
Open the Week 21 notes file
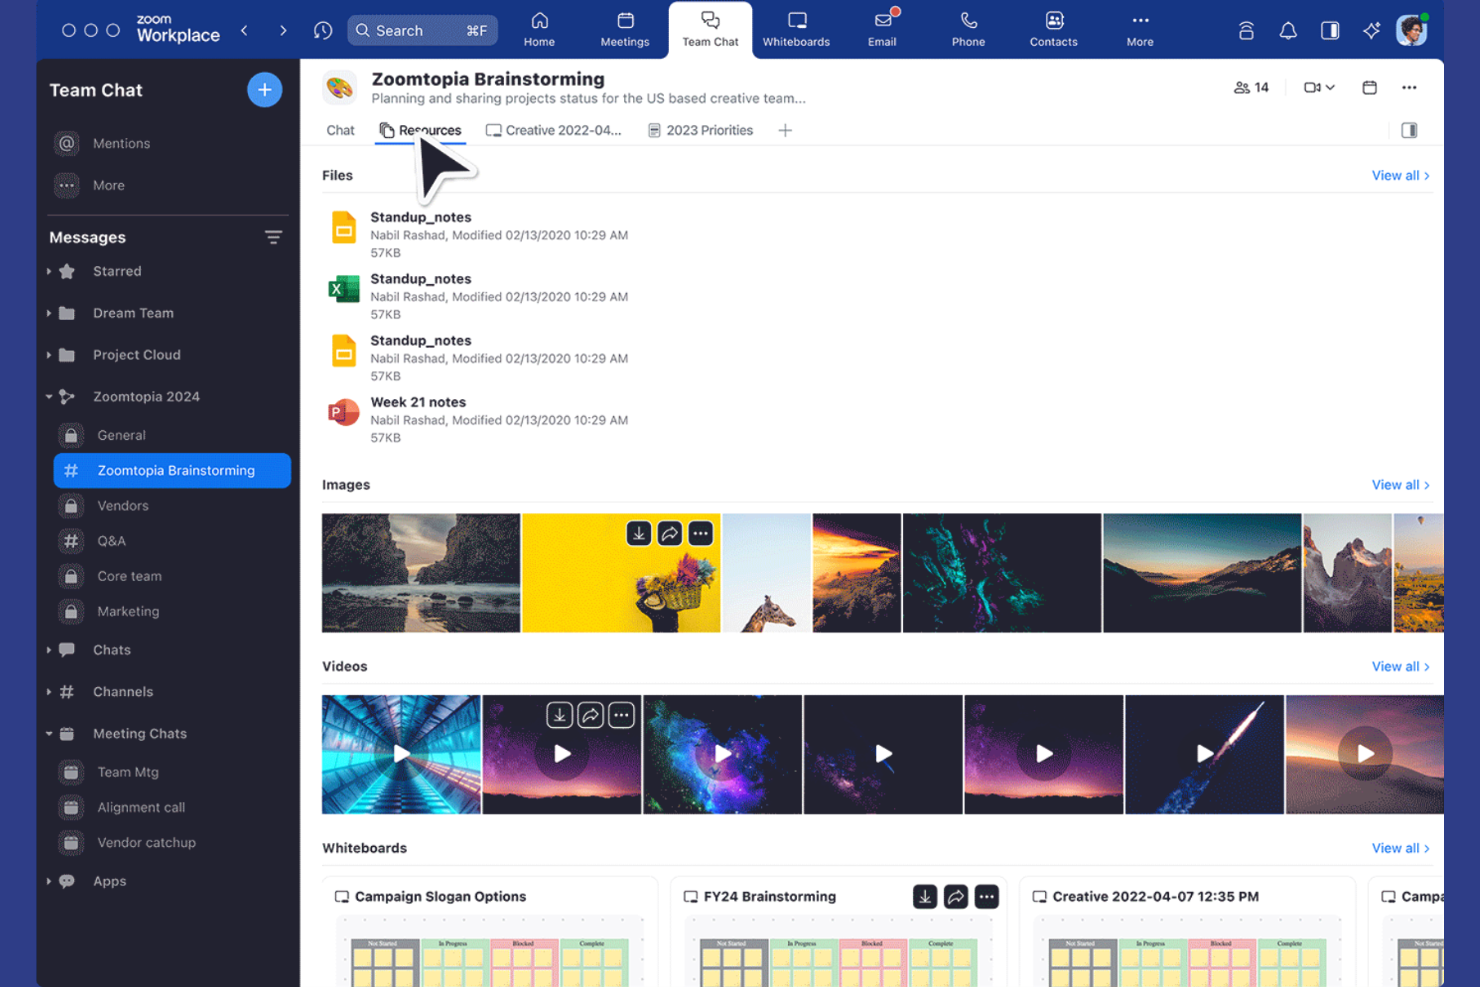(418, 403)
